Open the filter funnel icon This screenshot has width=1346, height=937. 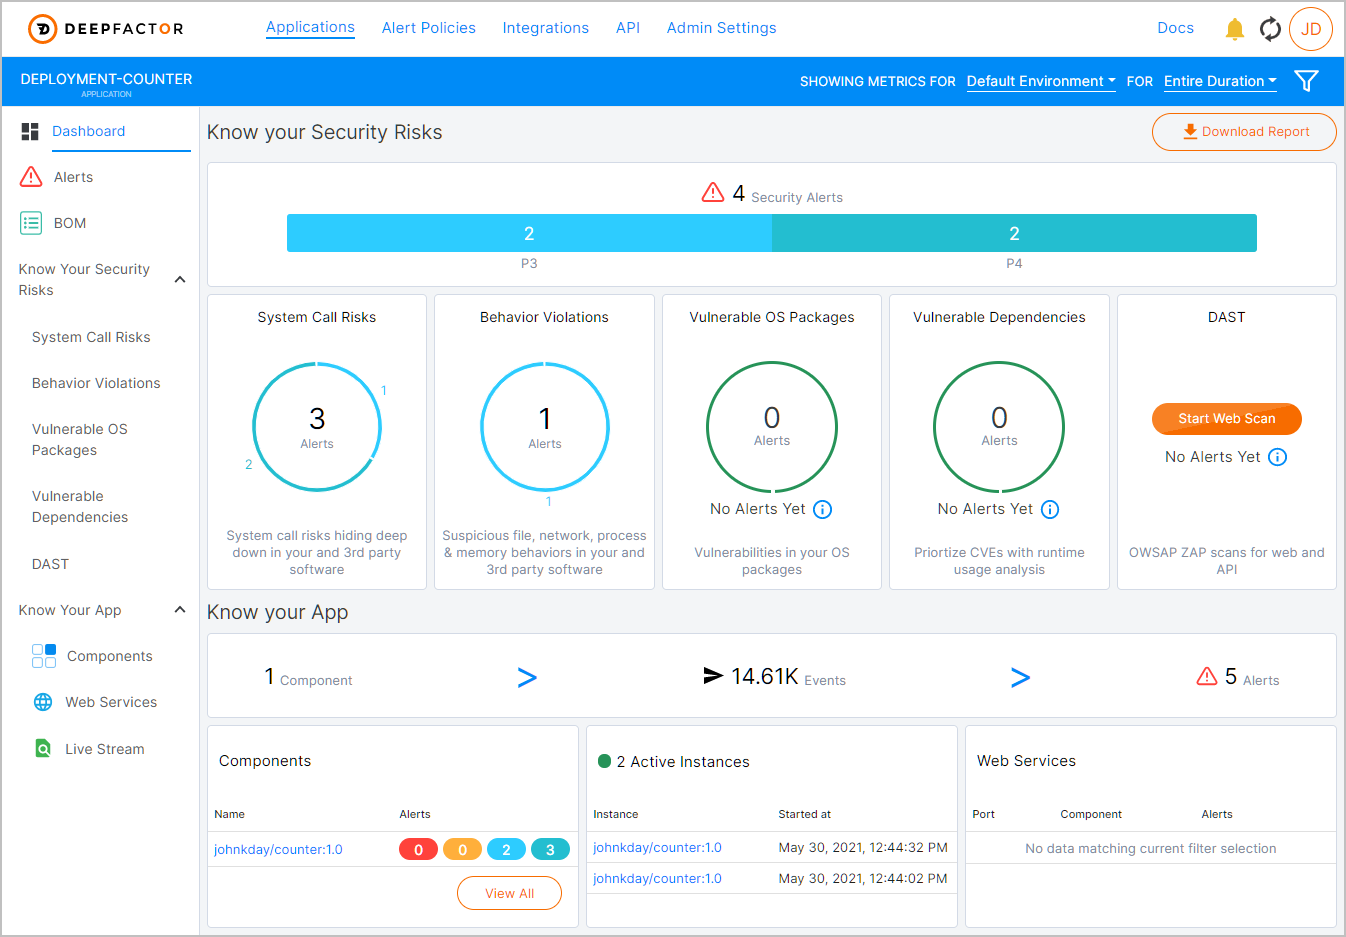click(1306, 81)
